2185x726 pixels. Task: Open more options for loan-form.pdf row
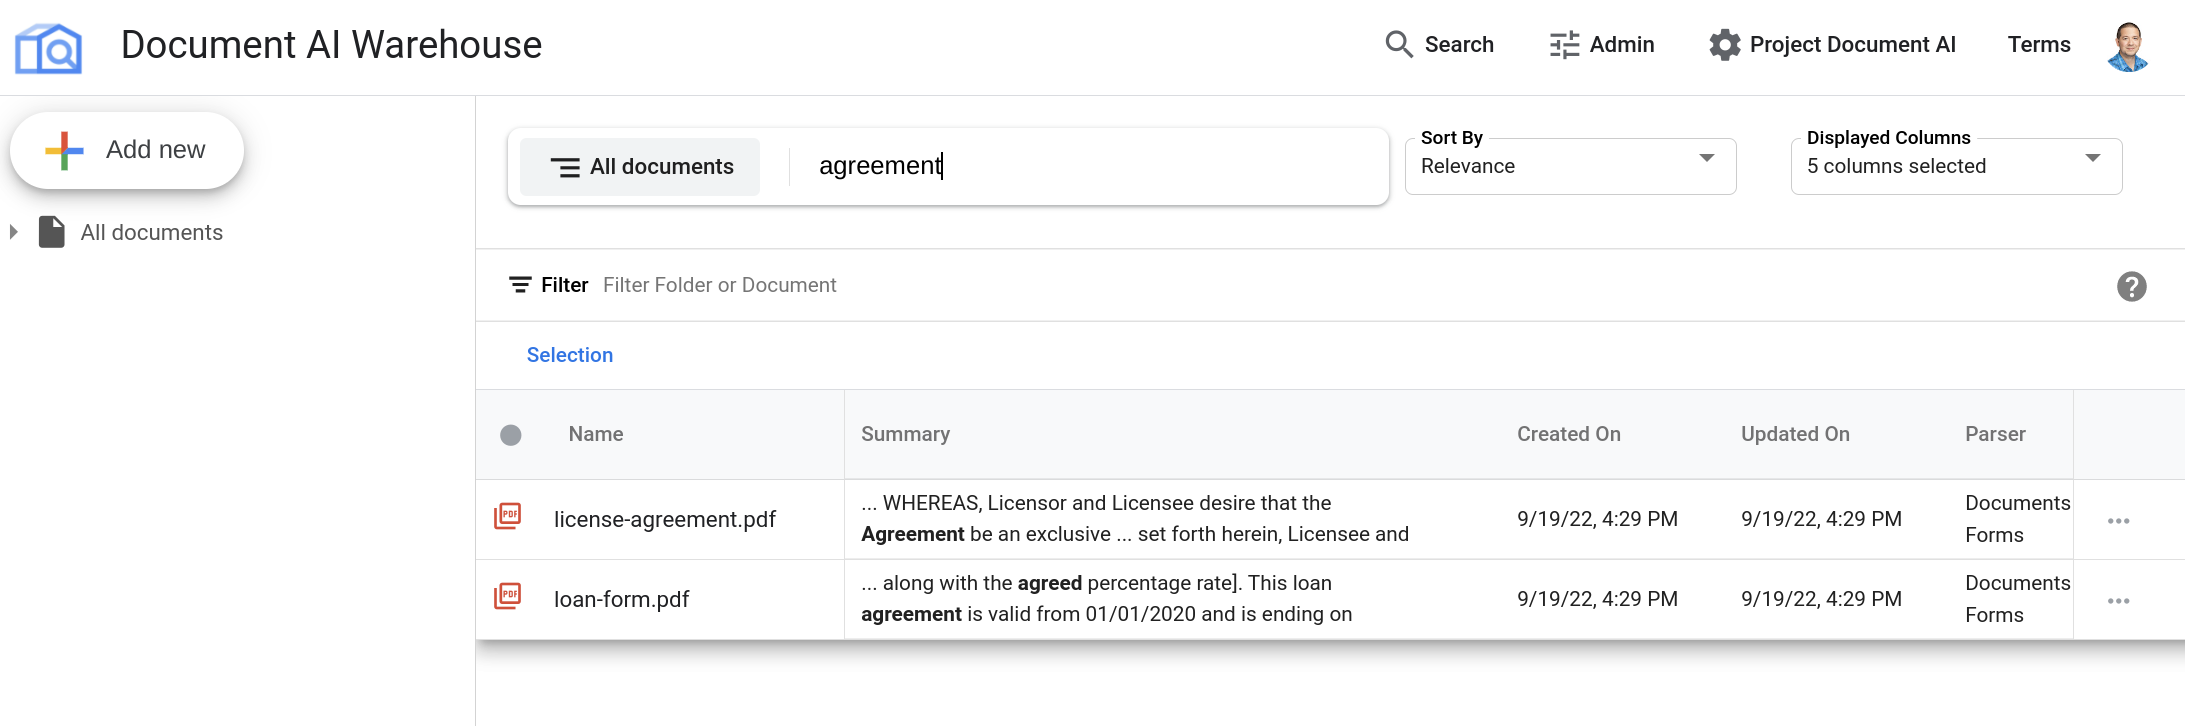pos(2118,601)
